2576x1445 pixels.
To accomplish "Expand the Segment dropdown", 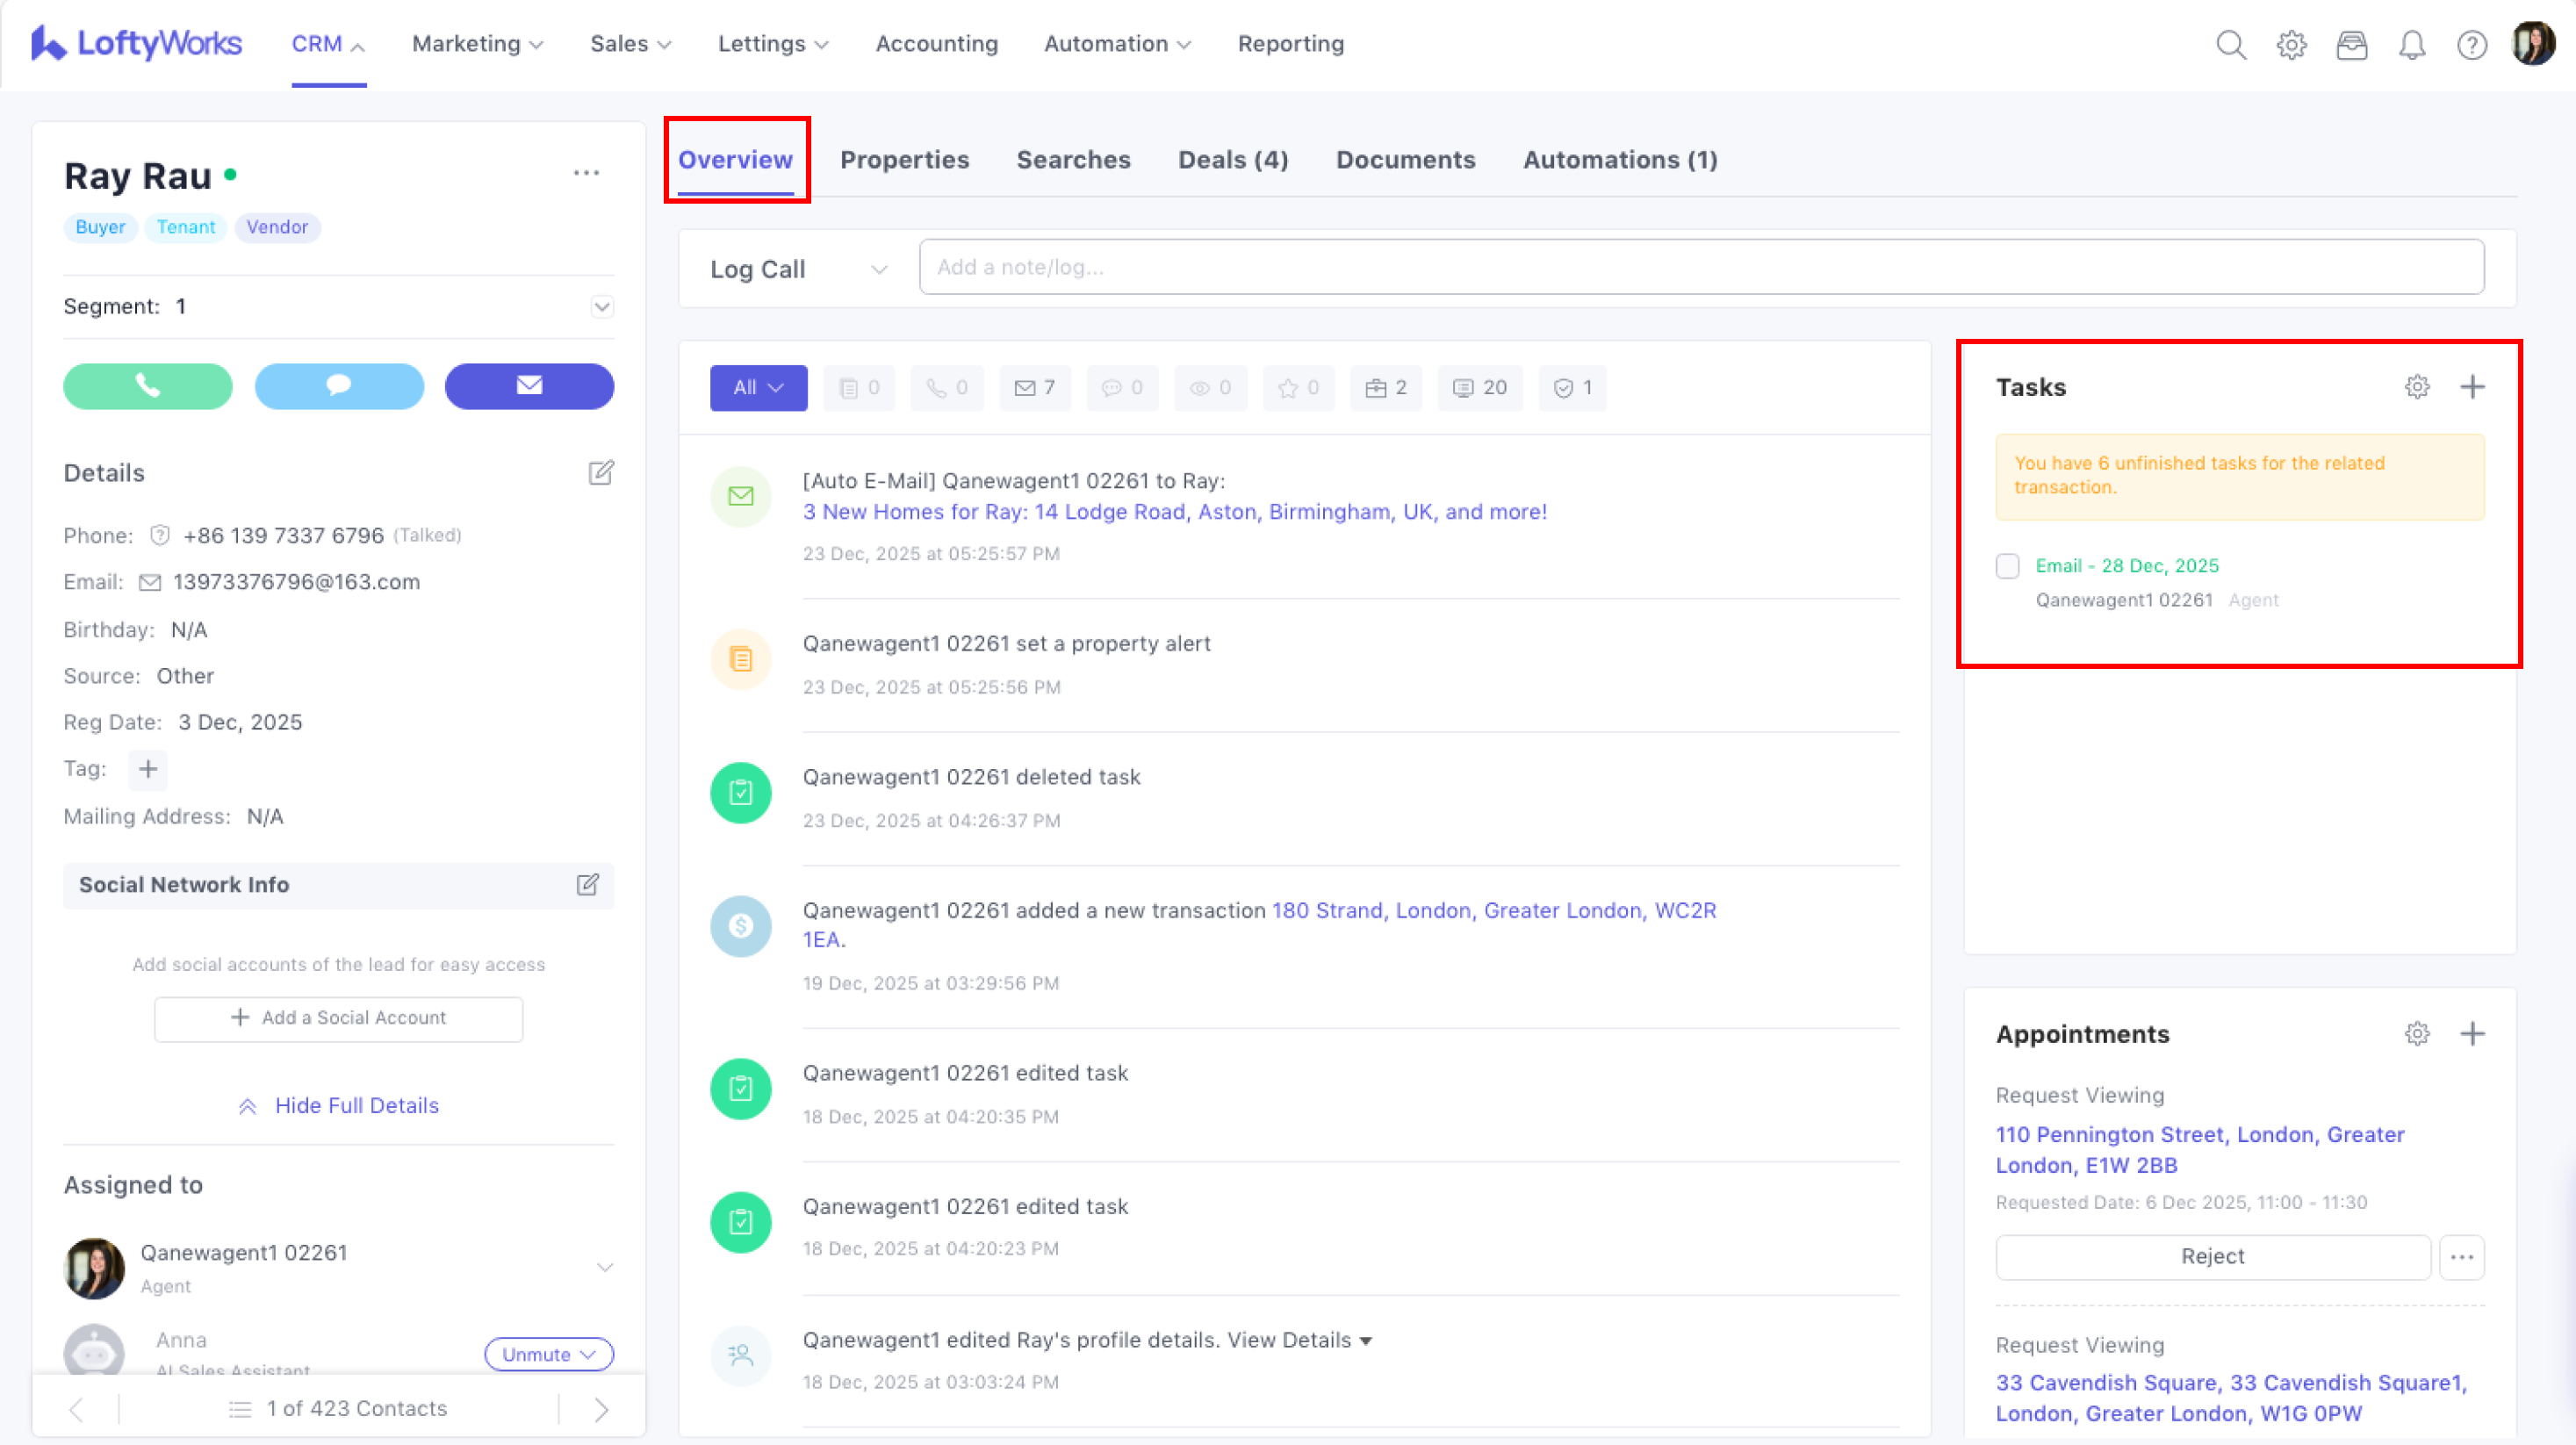I will click(x=601, y=307).
